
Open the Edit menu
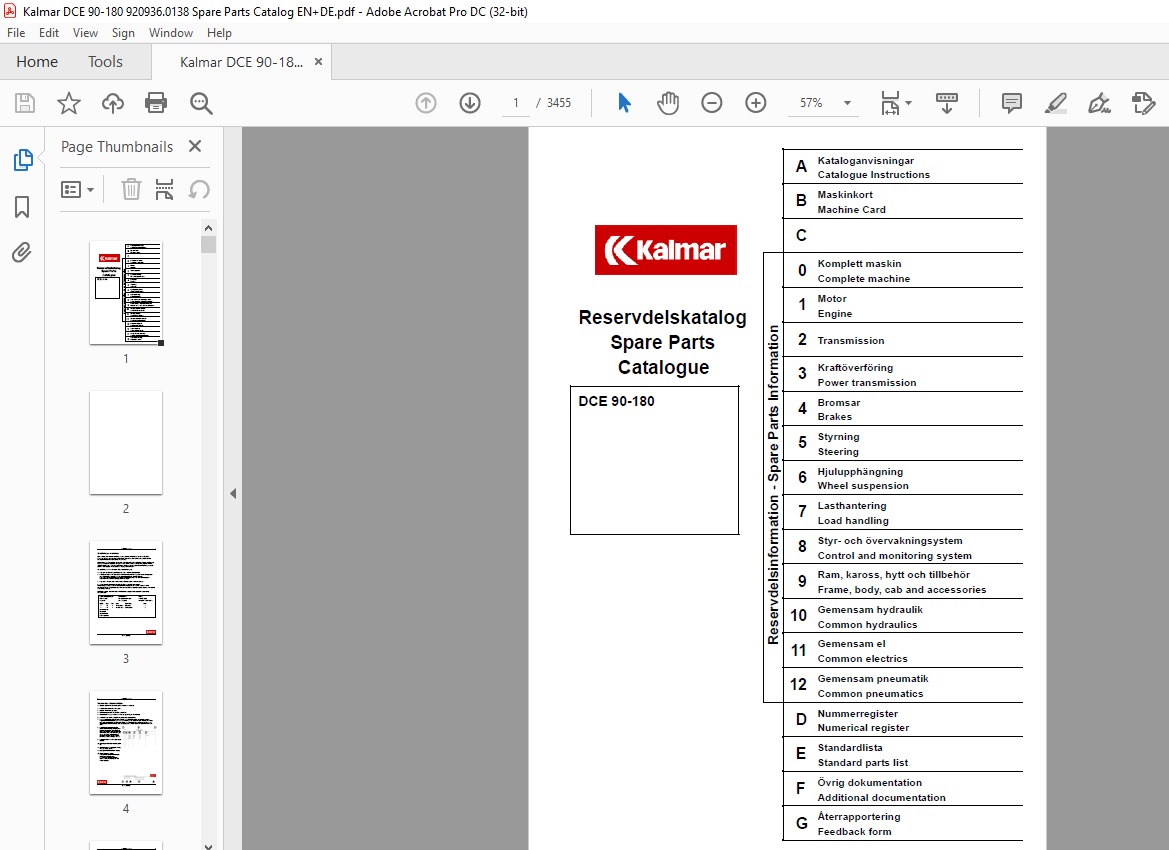(x=48, y=33)
